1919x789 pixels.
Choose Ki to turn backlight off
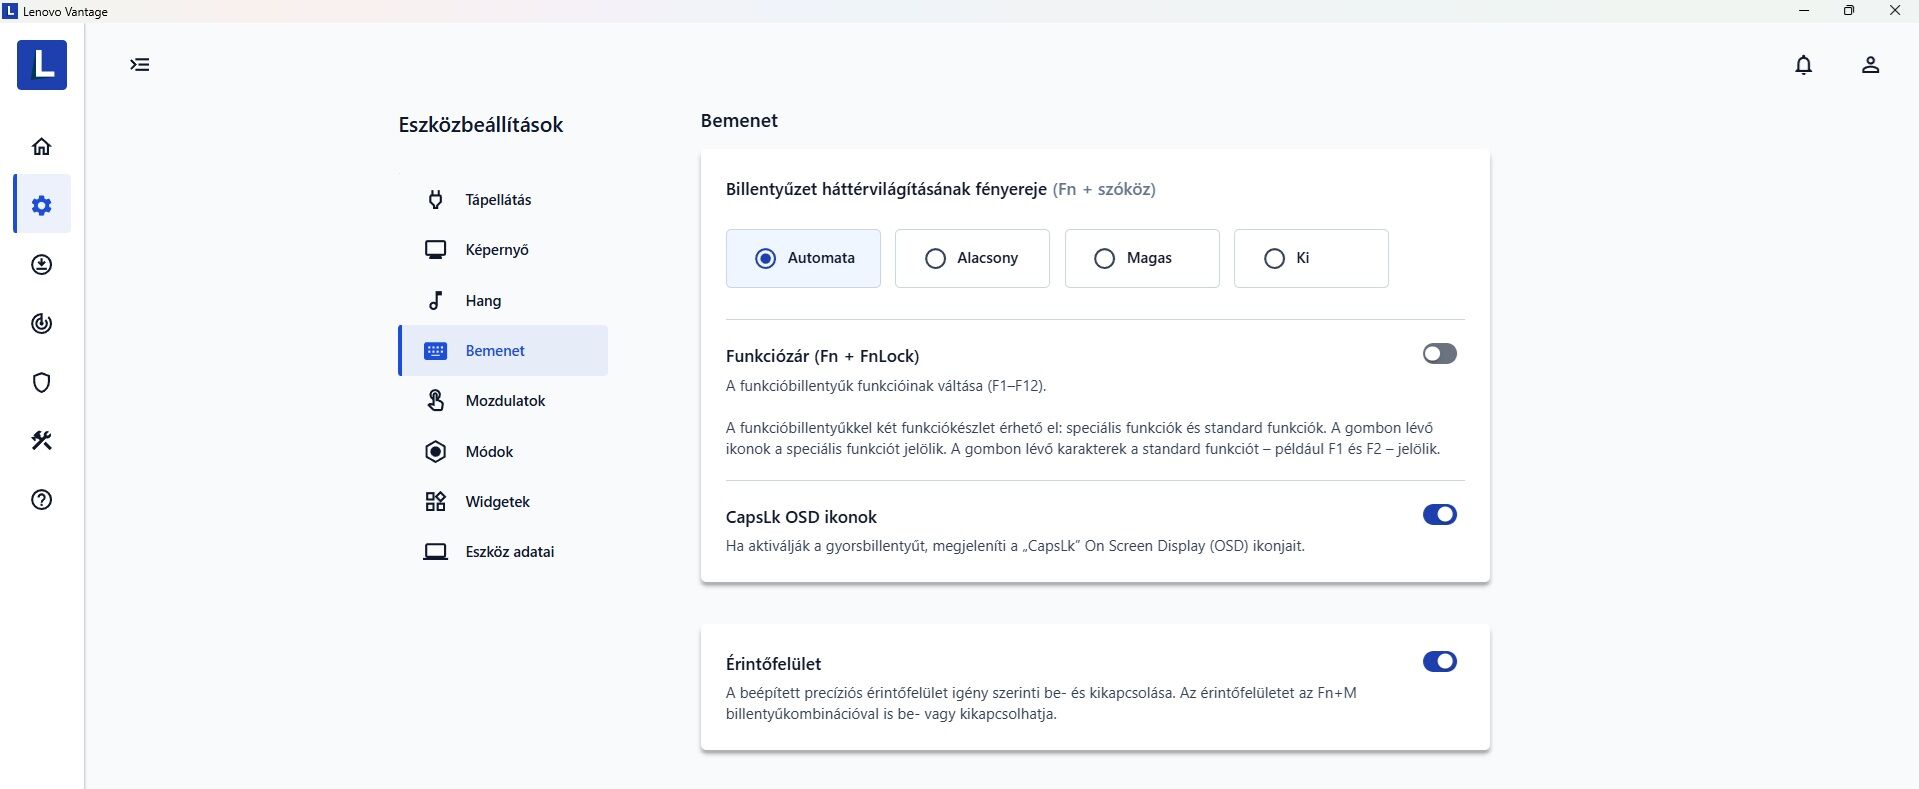(1310, 258)
